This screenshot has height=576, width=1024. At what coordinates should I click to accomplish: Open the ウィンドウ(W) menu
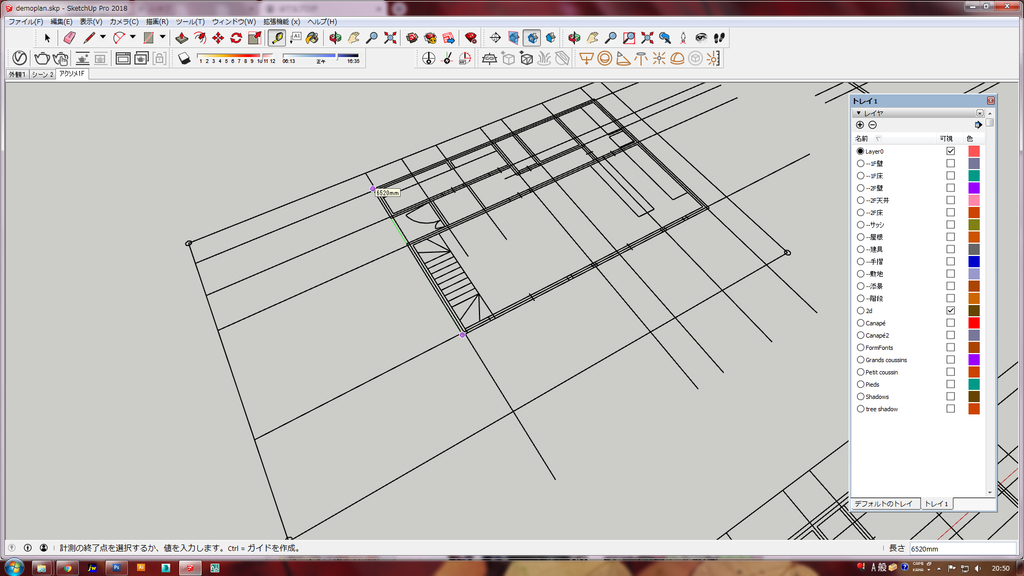click(x=234, y=22)
